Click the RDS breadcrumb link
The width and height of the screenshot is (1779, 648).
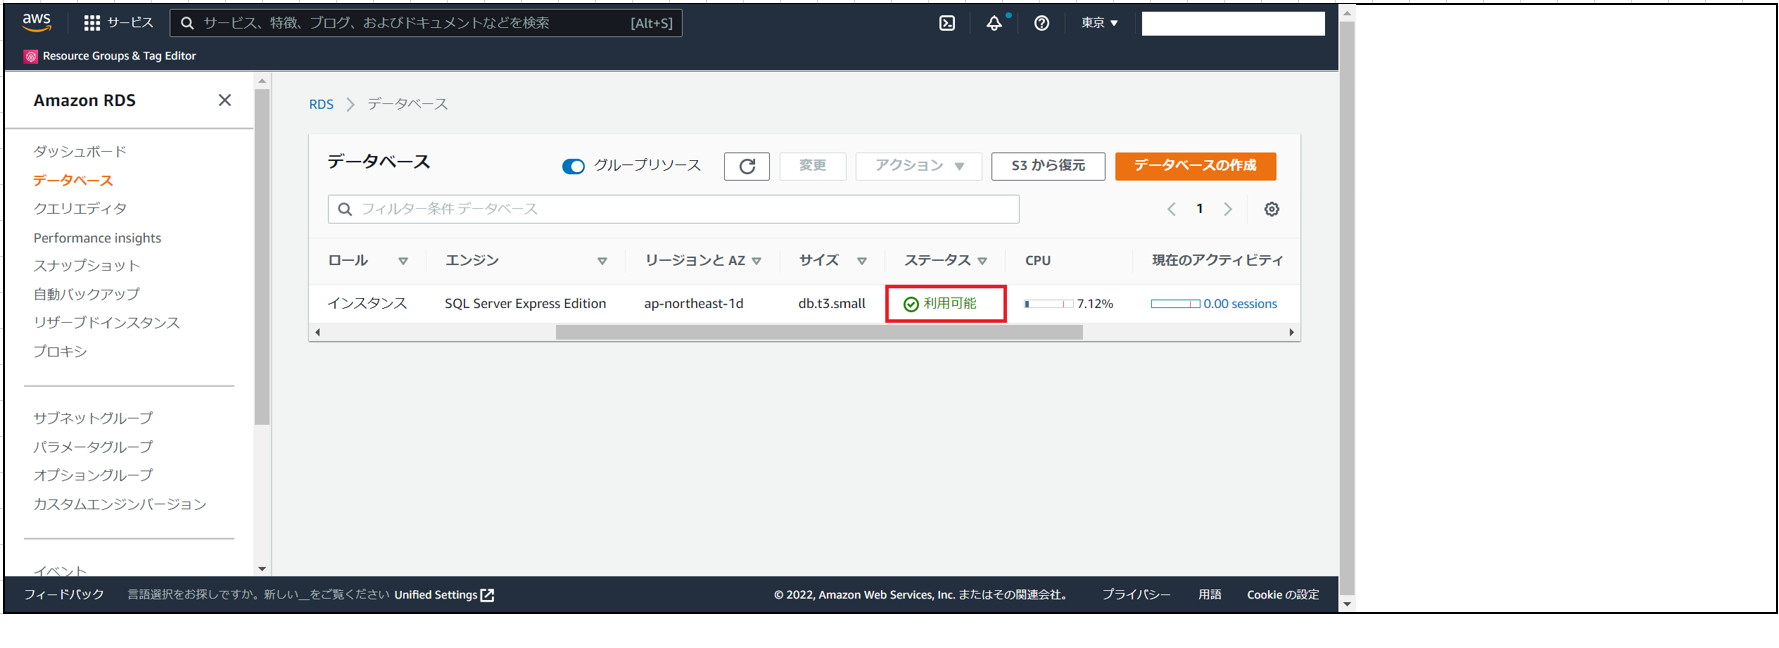pyautogui.click(x=321, y=104)
